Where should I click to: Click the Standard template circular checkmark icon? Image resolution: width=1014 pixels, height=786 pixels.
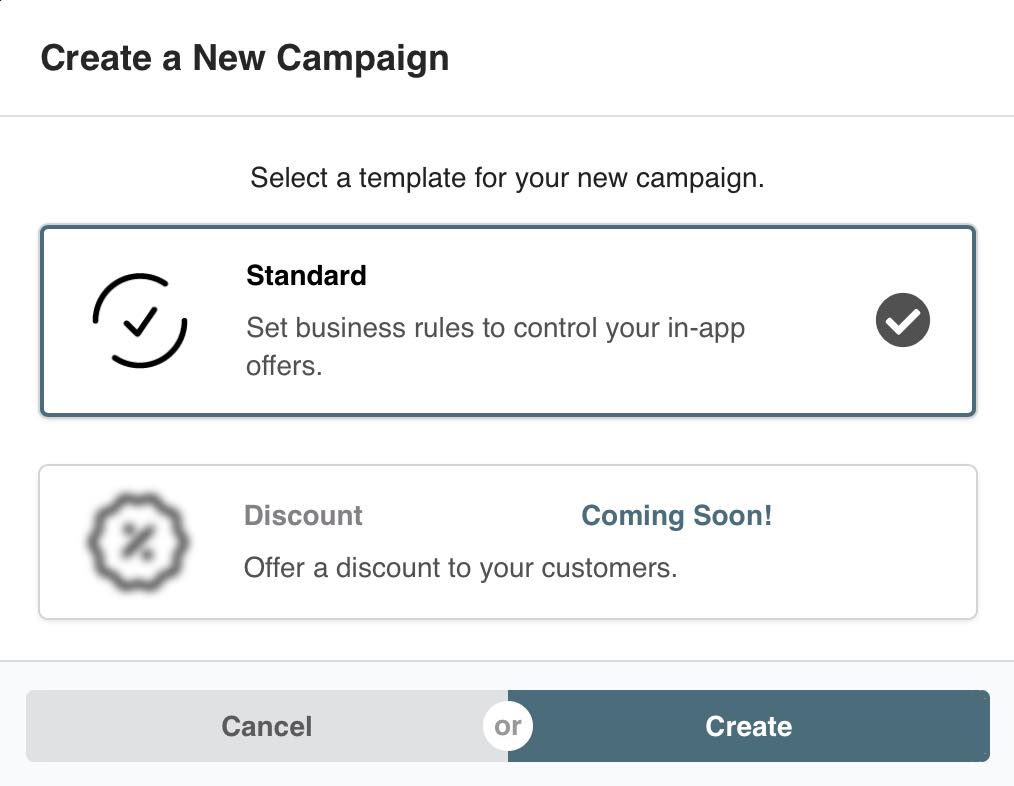[140, 320]
